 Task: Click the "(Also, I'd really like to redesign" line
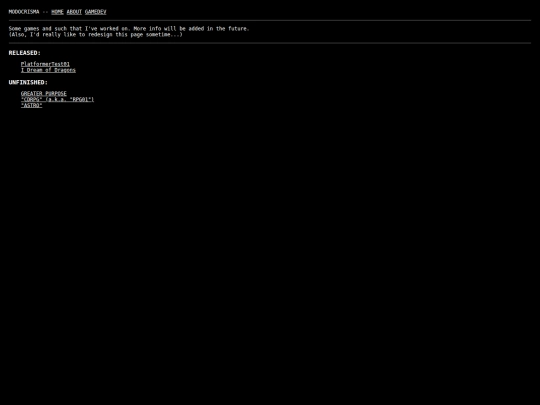(95, 34)
